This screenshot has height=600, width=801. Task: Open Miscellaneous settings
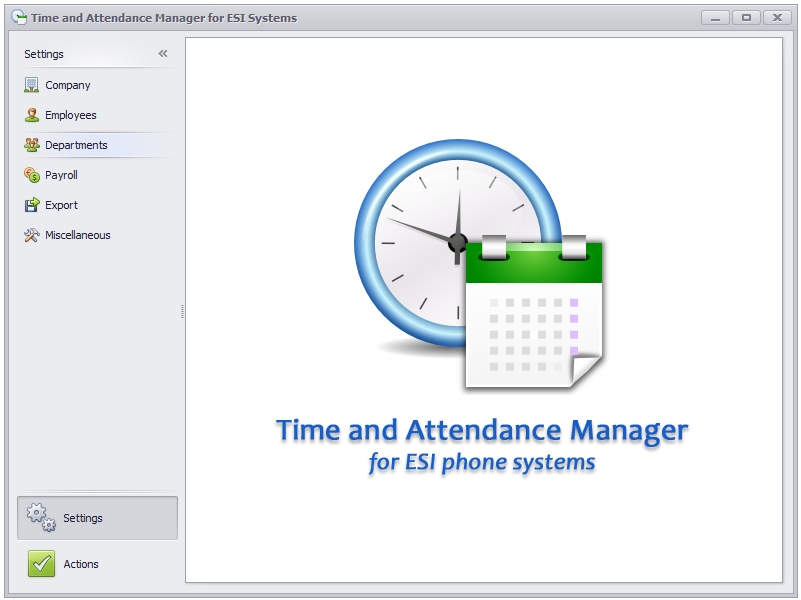pos(98,235)
